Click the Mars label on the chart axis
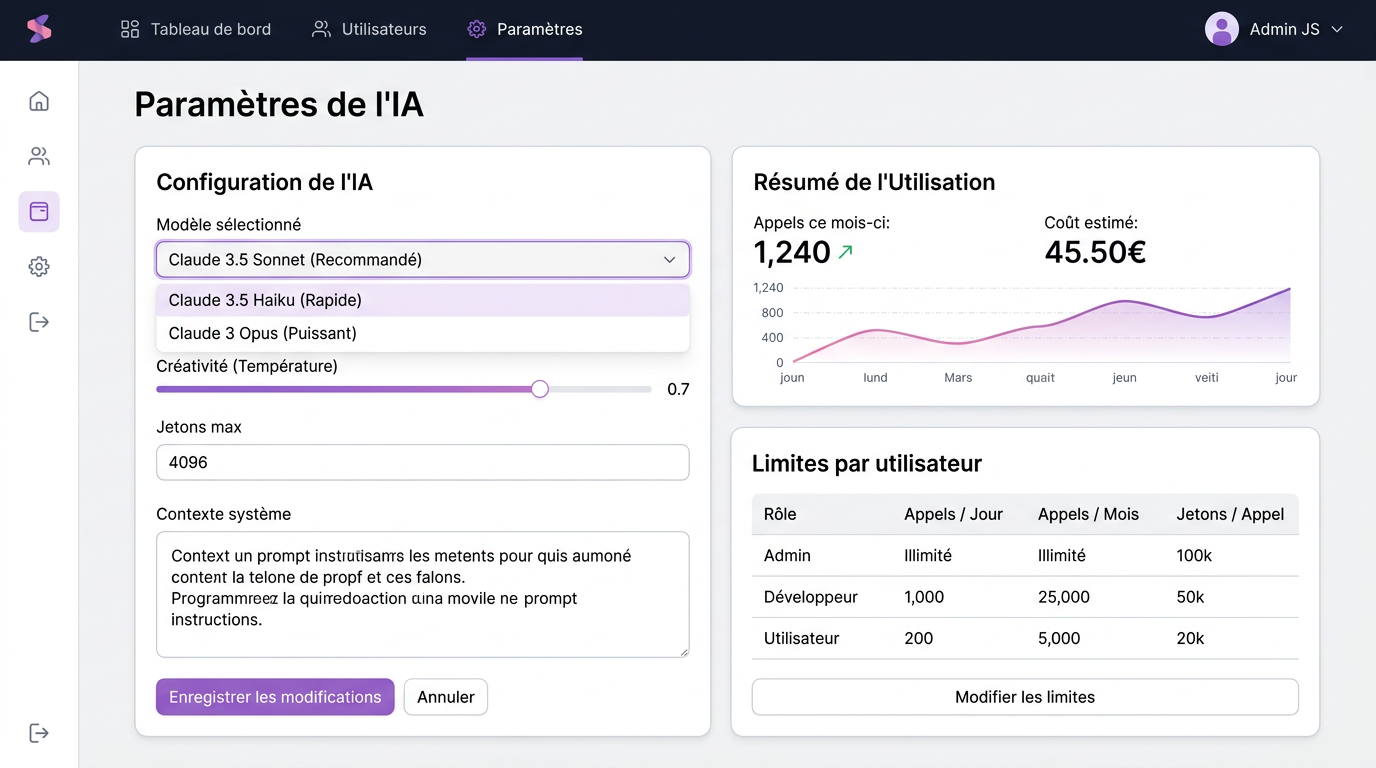The width and height of the screenshot is (1376, 768). tap(958, 378)
